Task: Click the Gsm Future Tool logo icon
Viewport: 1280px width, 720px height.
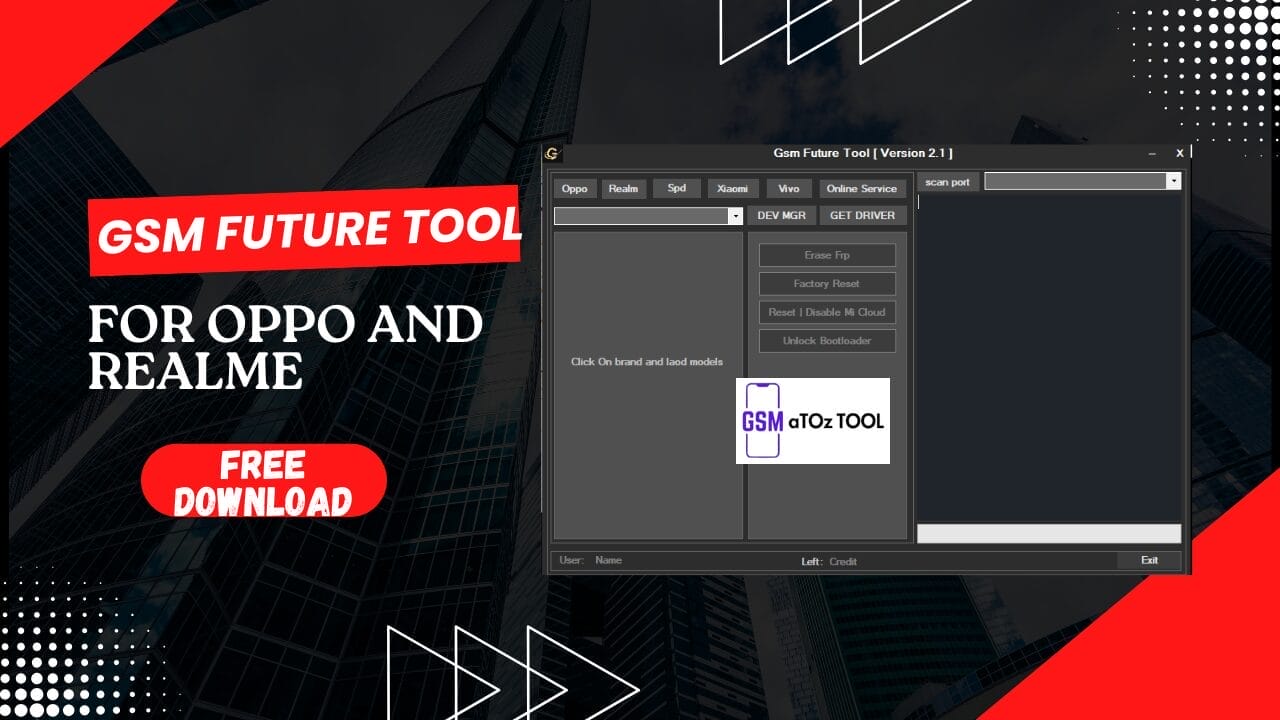Action: [554, 153]
